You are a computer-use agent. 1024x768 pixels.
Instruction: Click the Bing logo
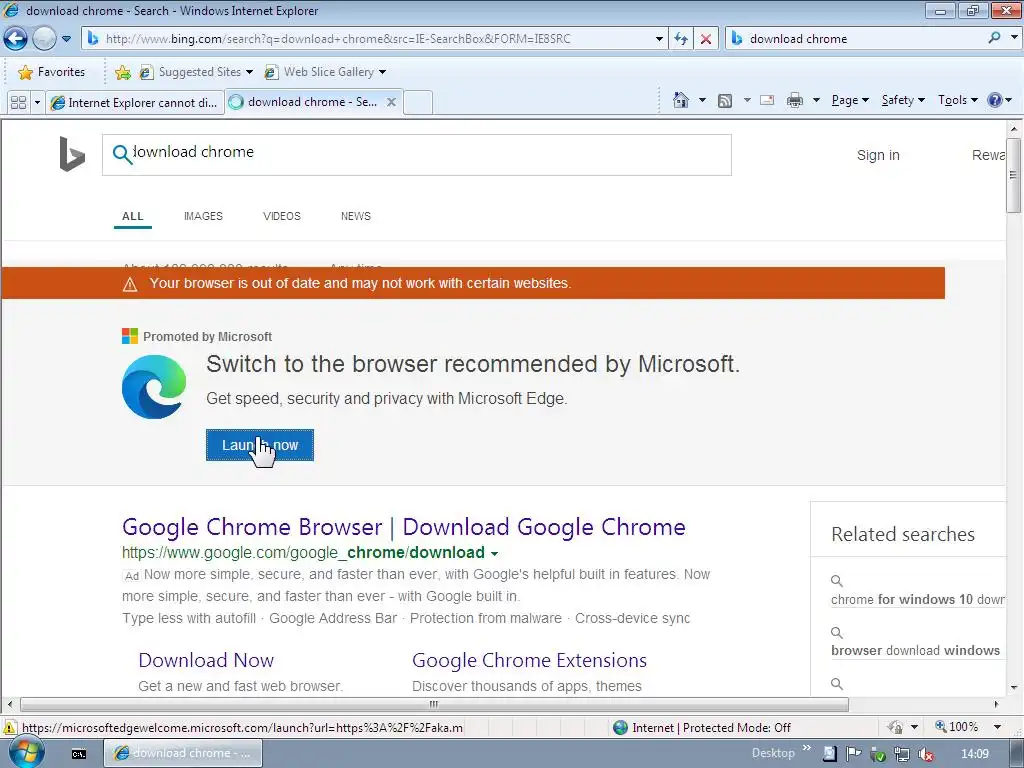tap(72, 154)
